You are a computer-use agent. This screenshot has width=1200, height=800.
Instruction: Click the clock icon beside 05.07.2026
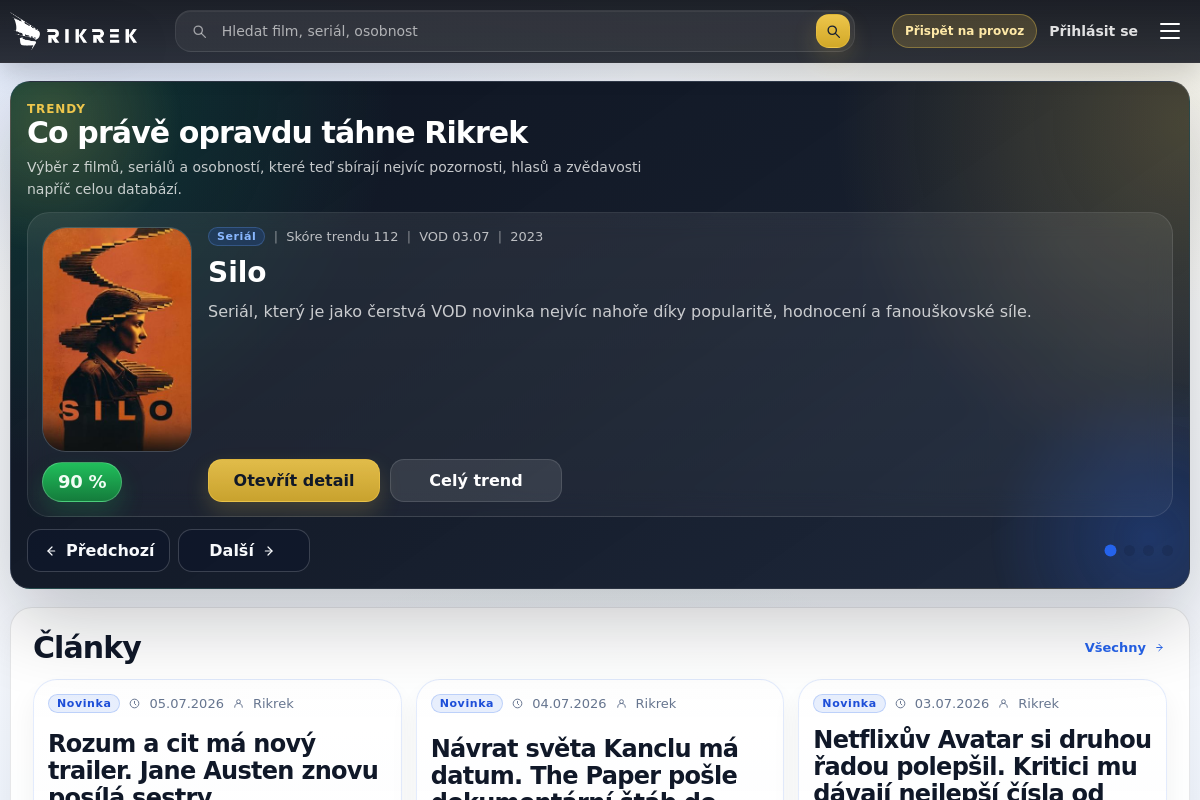click(x=135, y=704)
